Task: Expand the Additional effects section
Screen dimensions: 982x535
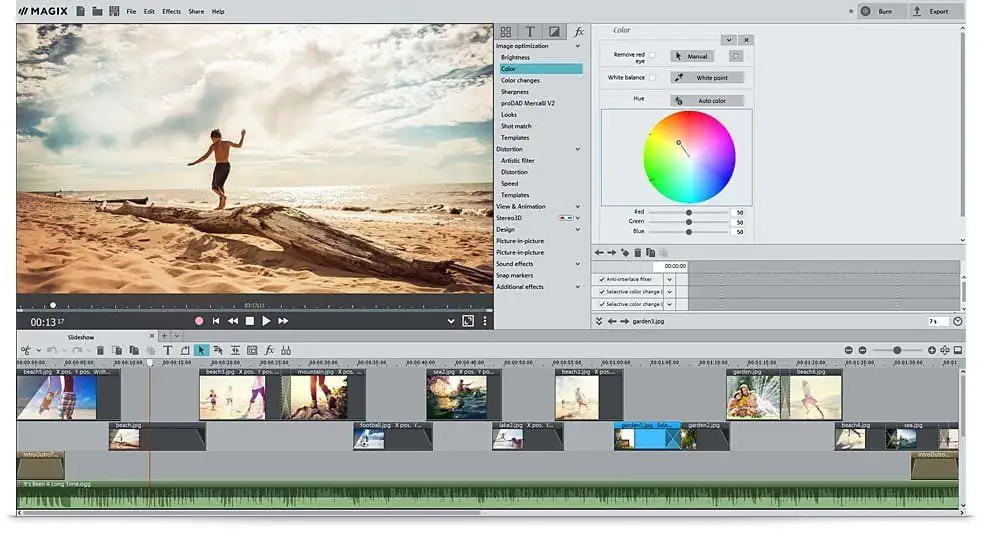Action: 577,287
